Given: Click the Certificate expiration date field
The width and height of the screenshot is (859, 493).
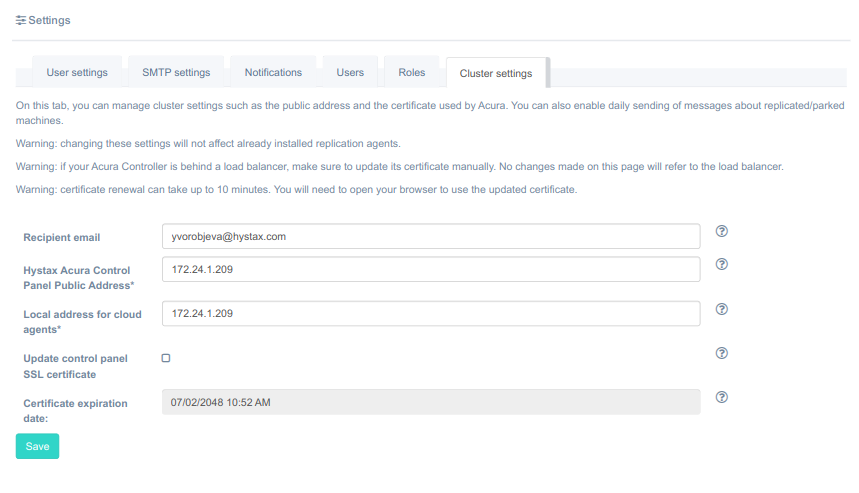Looking at the screenshot, I should [x=430, y=402].
